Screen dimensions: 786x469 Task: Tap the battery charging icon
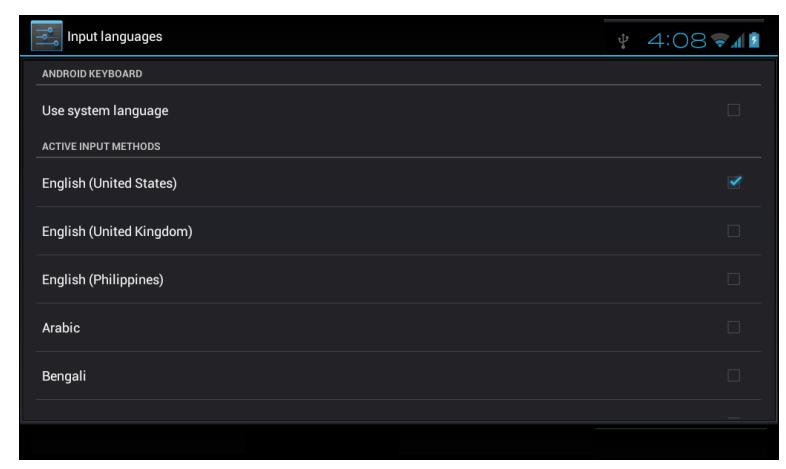coord(754,40)
